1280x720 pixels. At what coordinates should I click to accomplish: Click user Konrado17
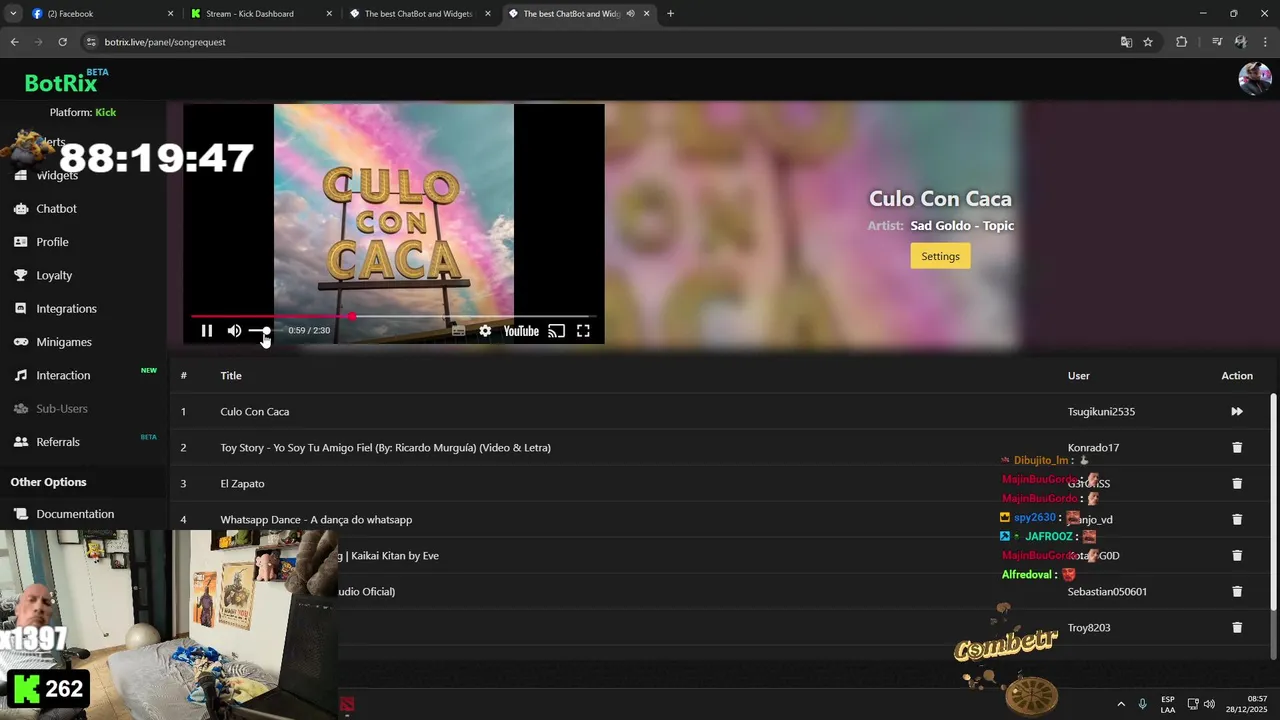click(x=1093, y=448)
